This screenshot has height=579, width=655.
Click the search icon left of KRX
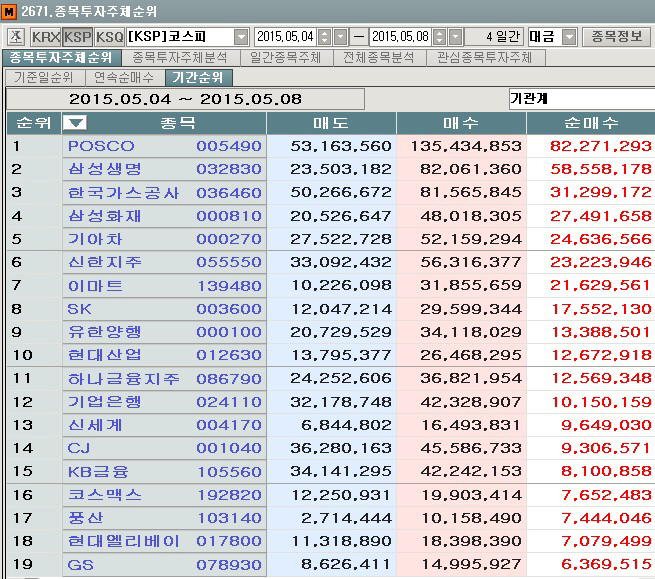(x=16, y=37)
